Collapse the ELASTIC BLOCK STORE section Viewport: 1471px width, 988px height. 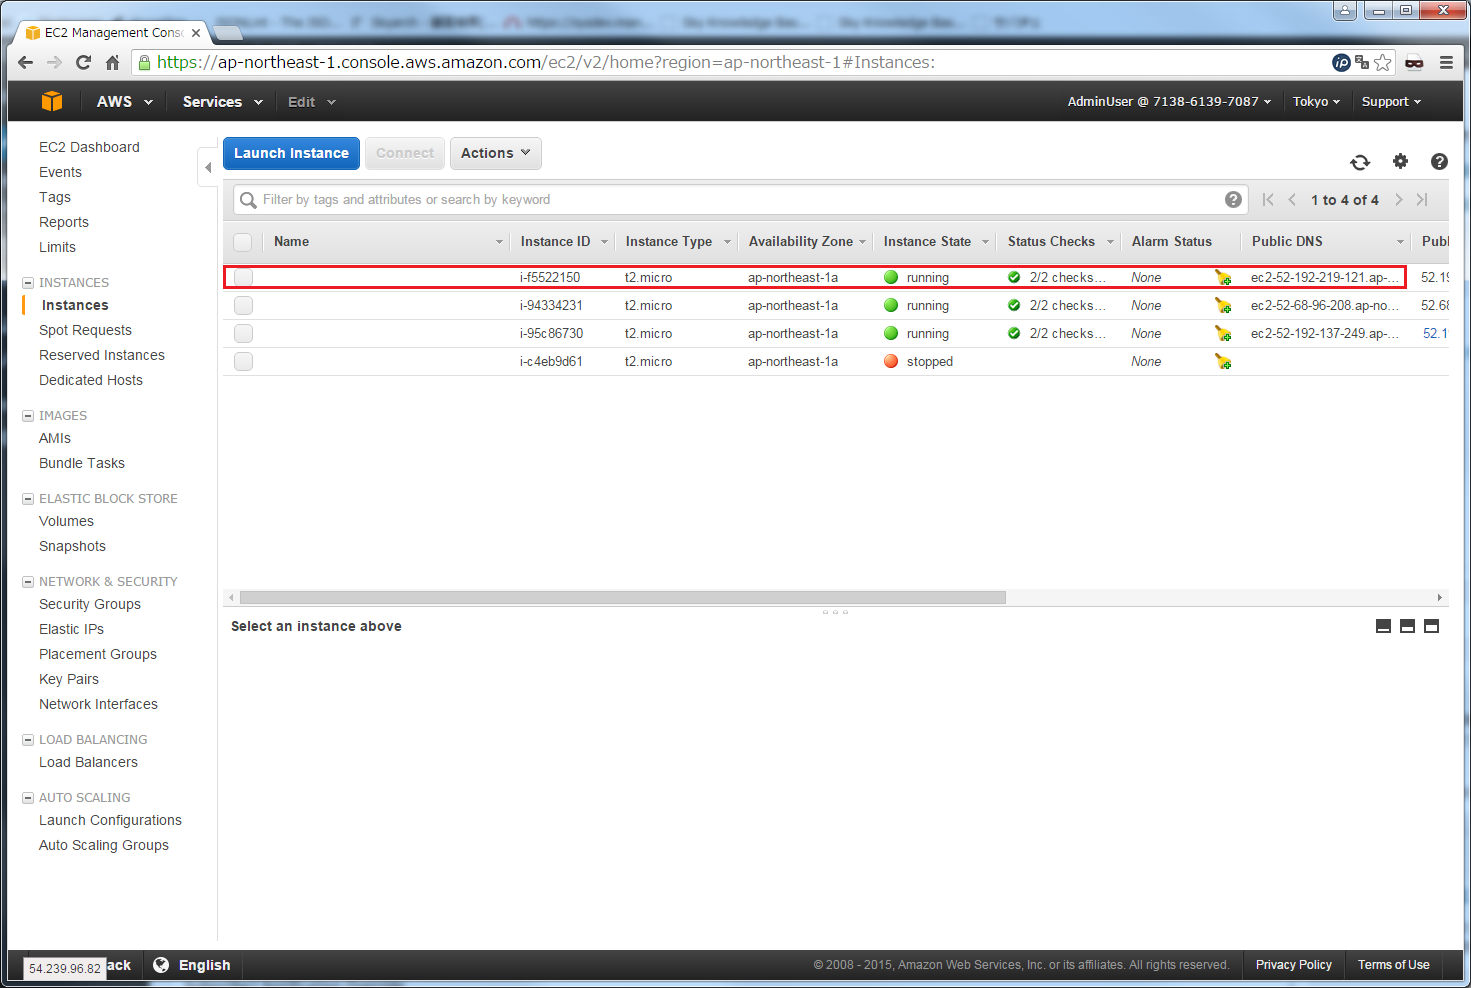click(x=28, y=499)
